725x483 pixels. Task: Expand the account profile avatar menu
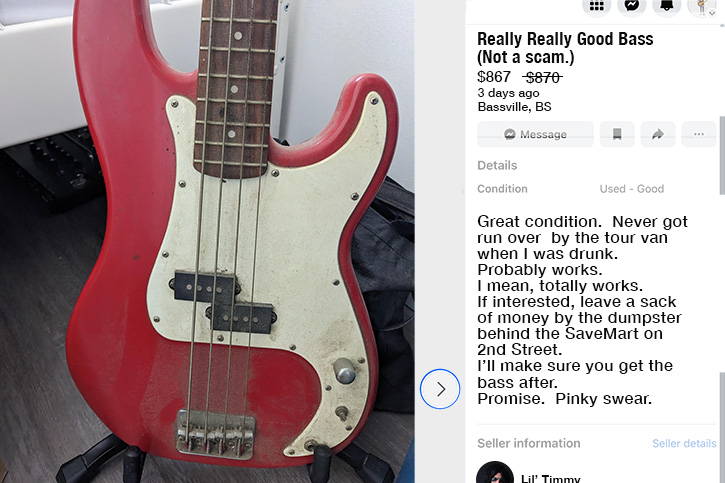click(702, 6)
